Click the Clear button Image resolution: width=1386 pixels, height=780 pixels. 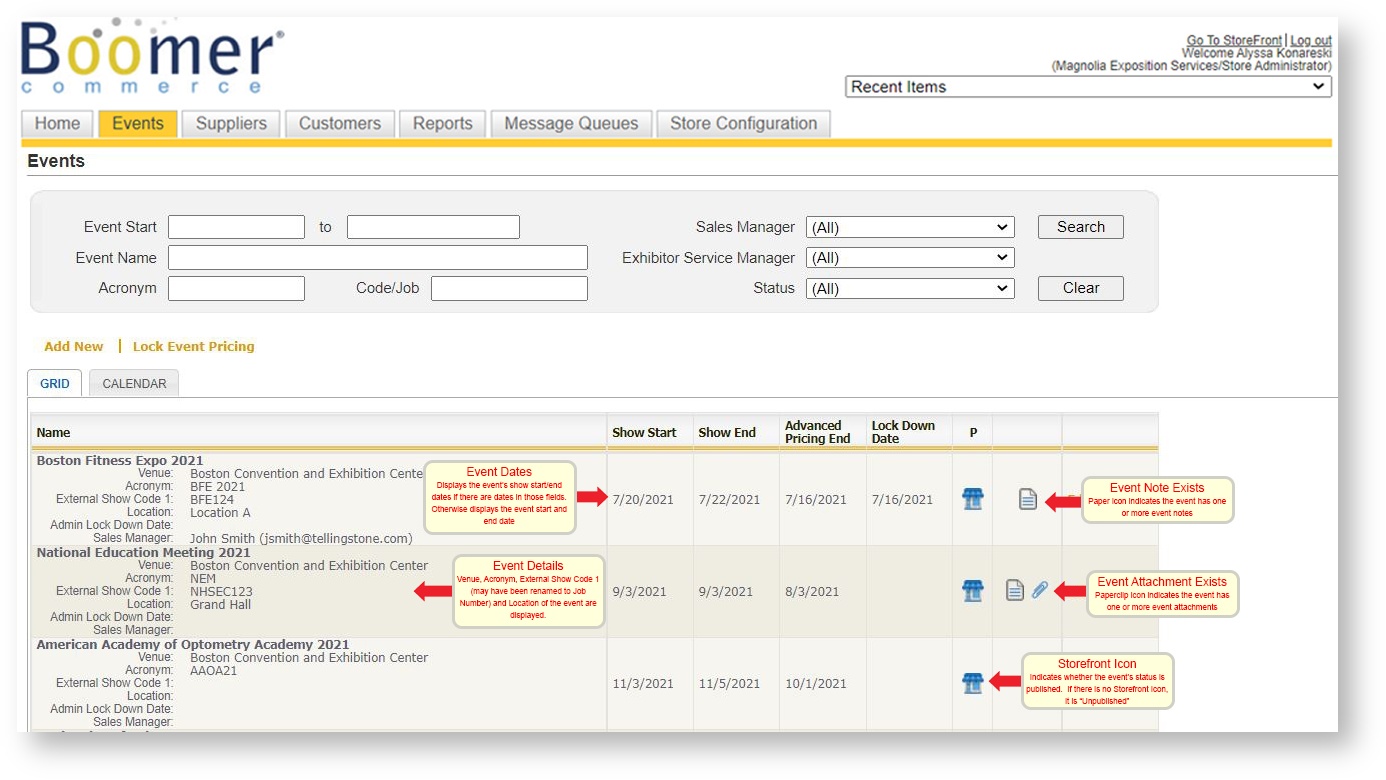coord(1080,288)
